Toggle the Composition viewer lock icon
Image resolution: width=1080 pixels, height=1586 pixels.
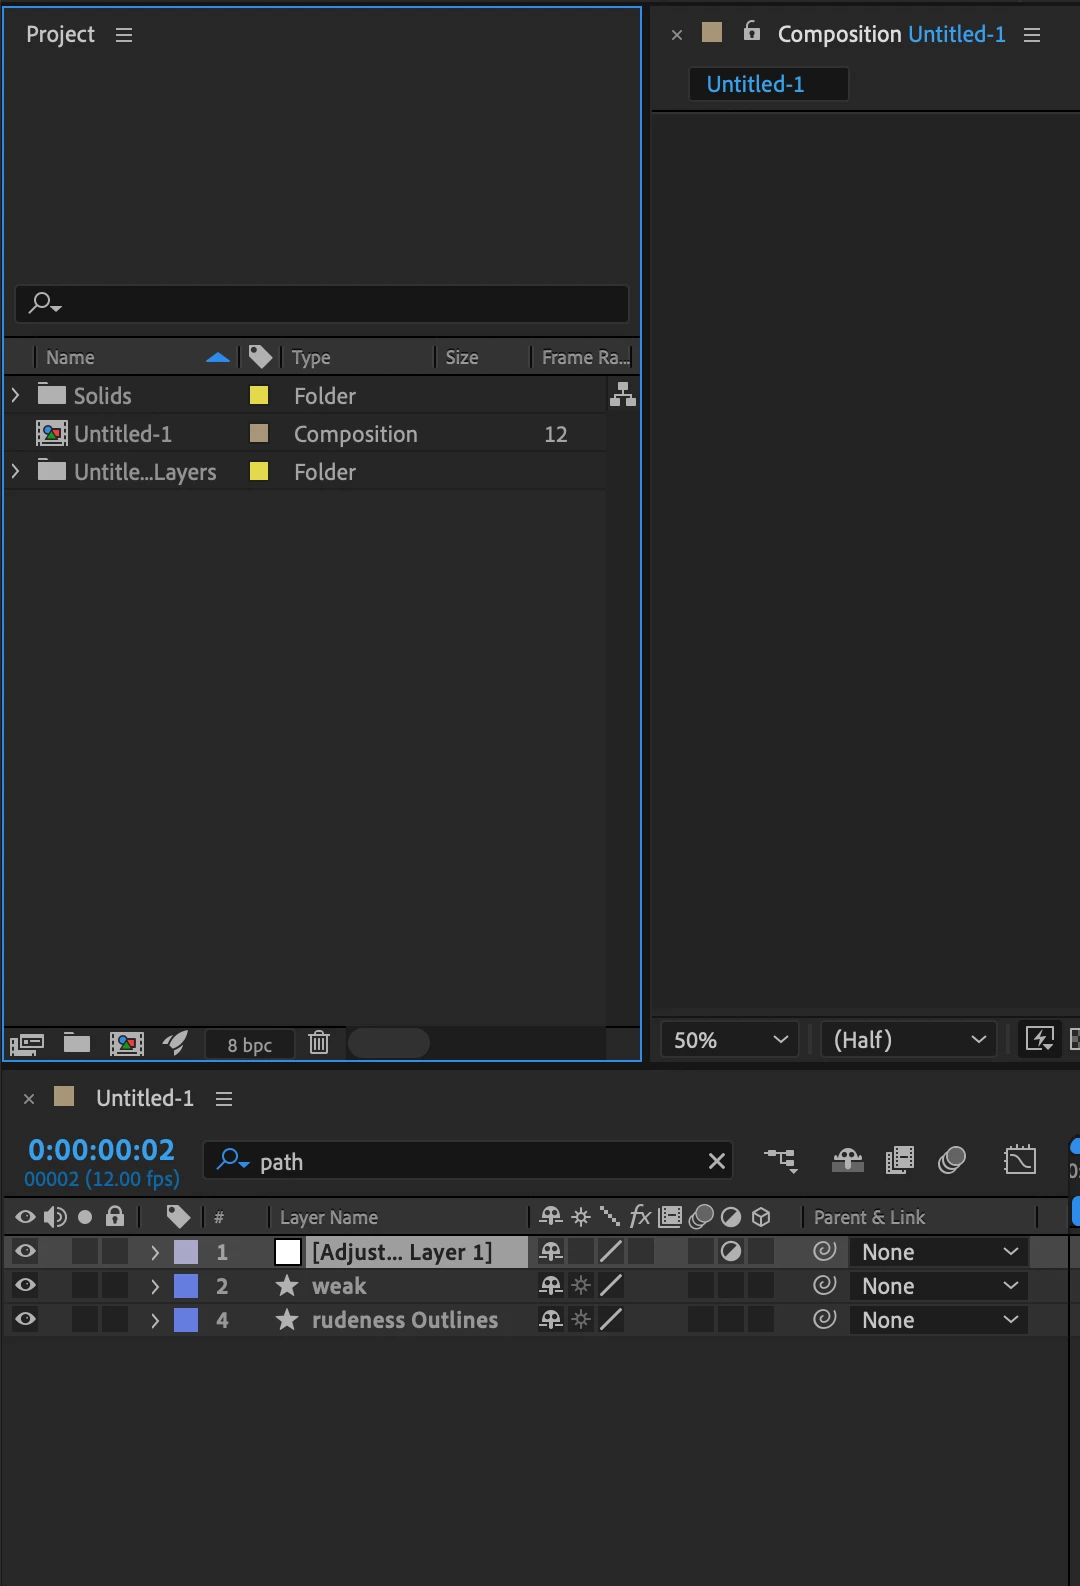[x=752, y=32]
